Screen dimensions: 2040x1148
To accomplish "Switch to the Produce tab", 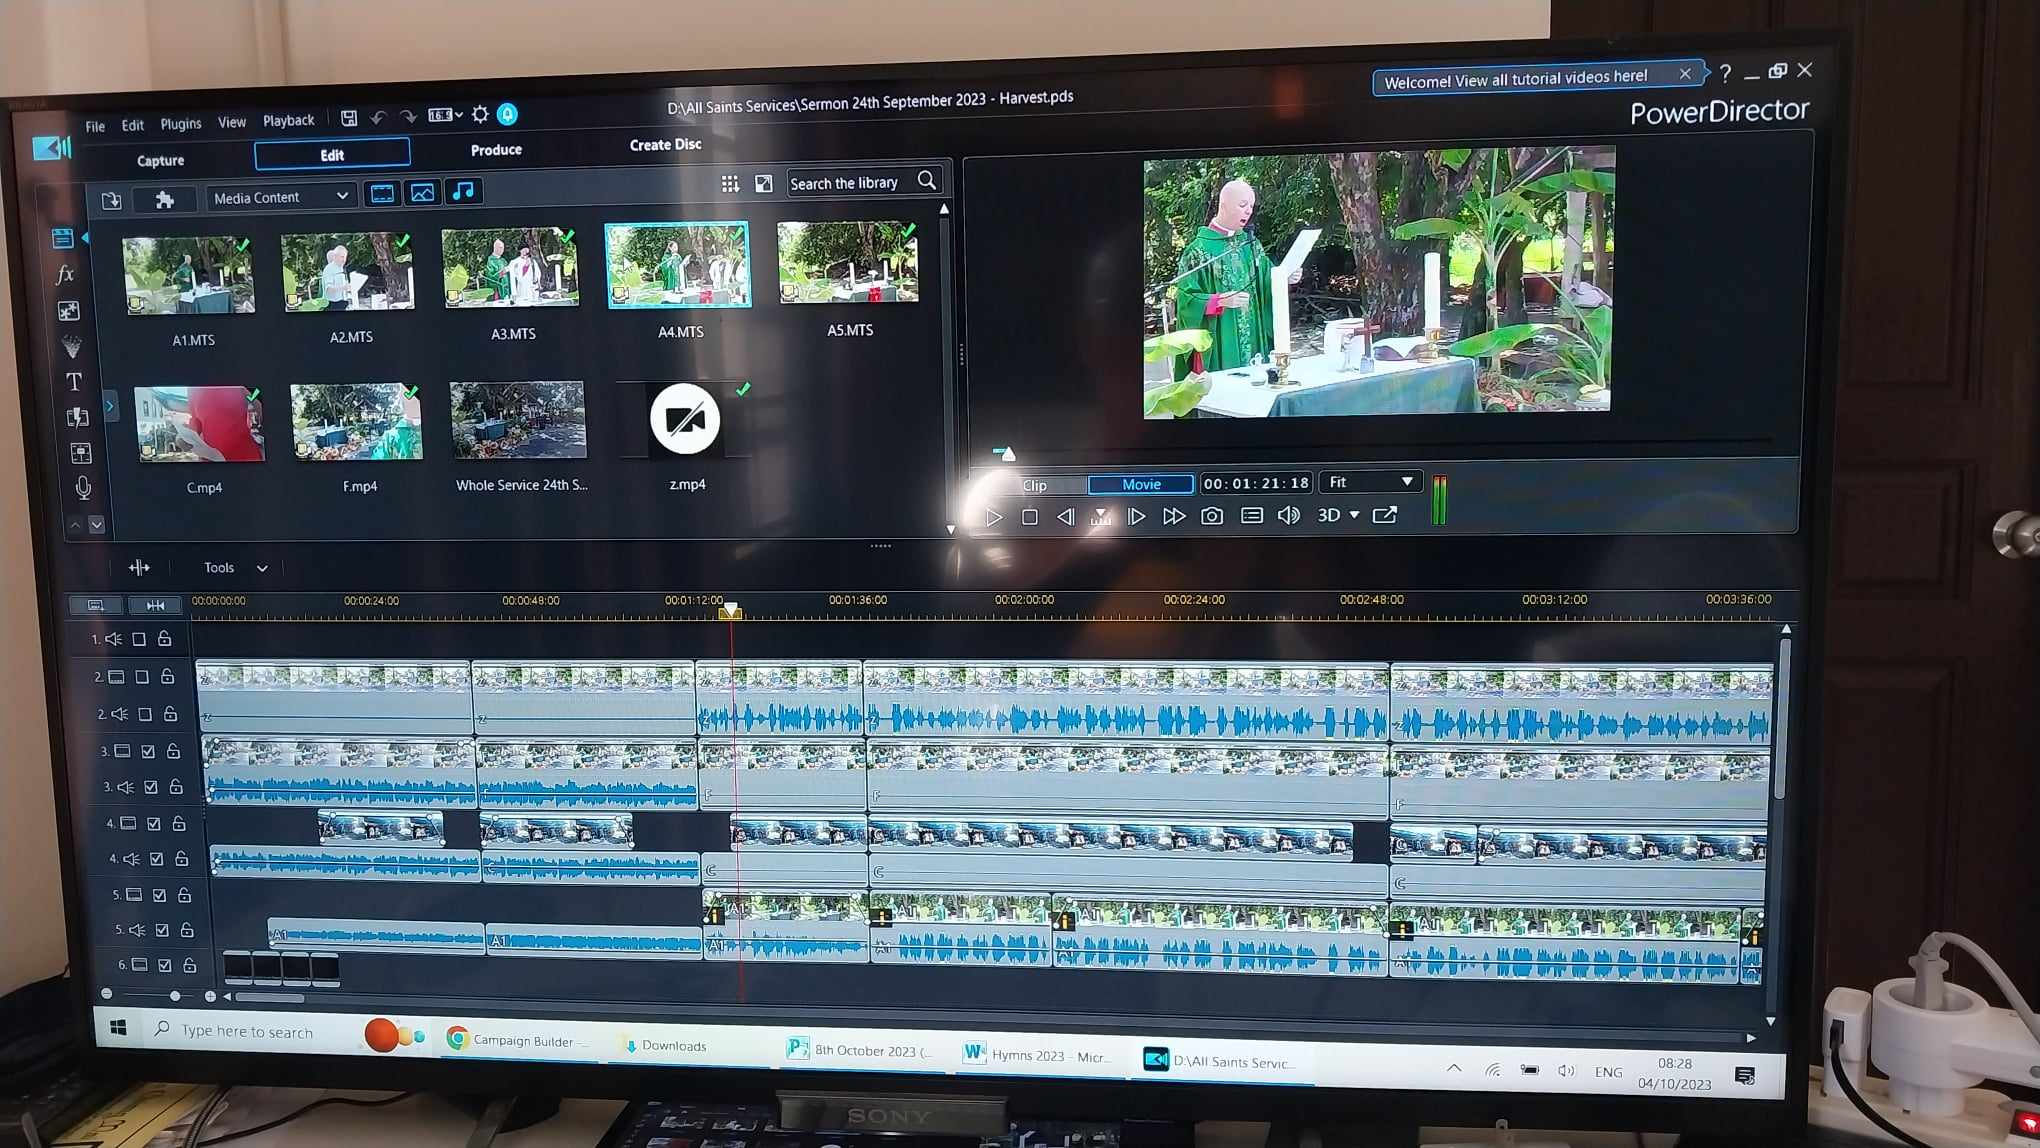I will [496, 150].
